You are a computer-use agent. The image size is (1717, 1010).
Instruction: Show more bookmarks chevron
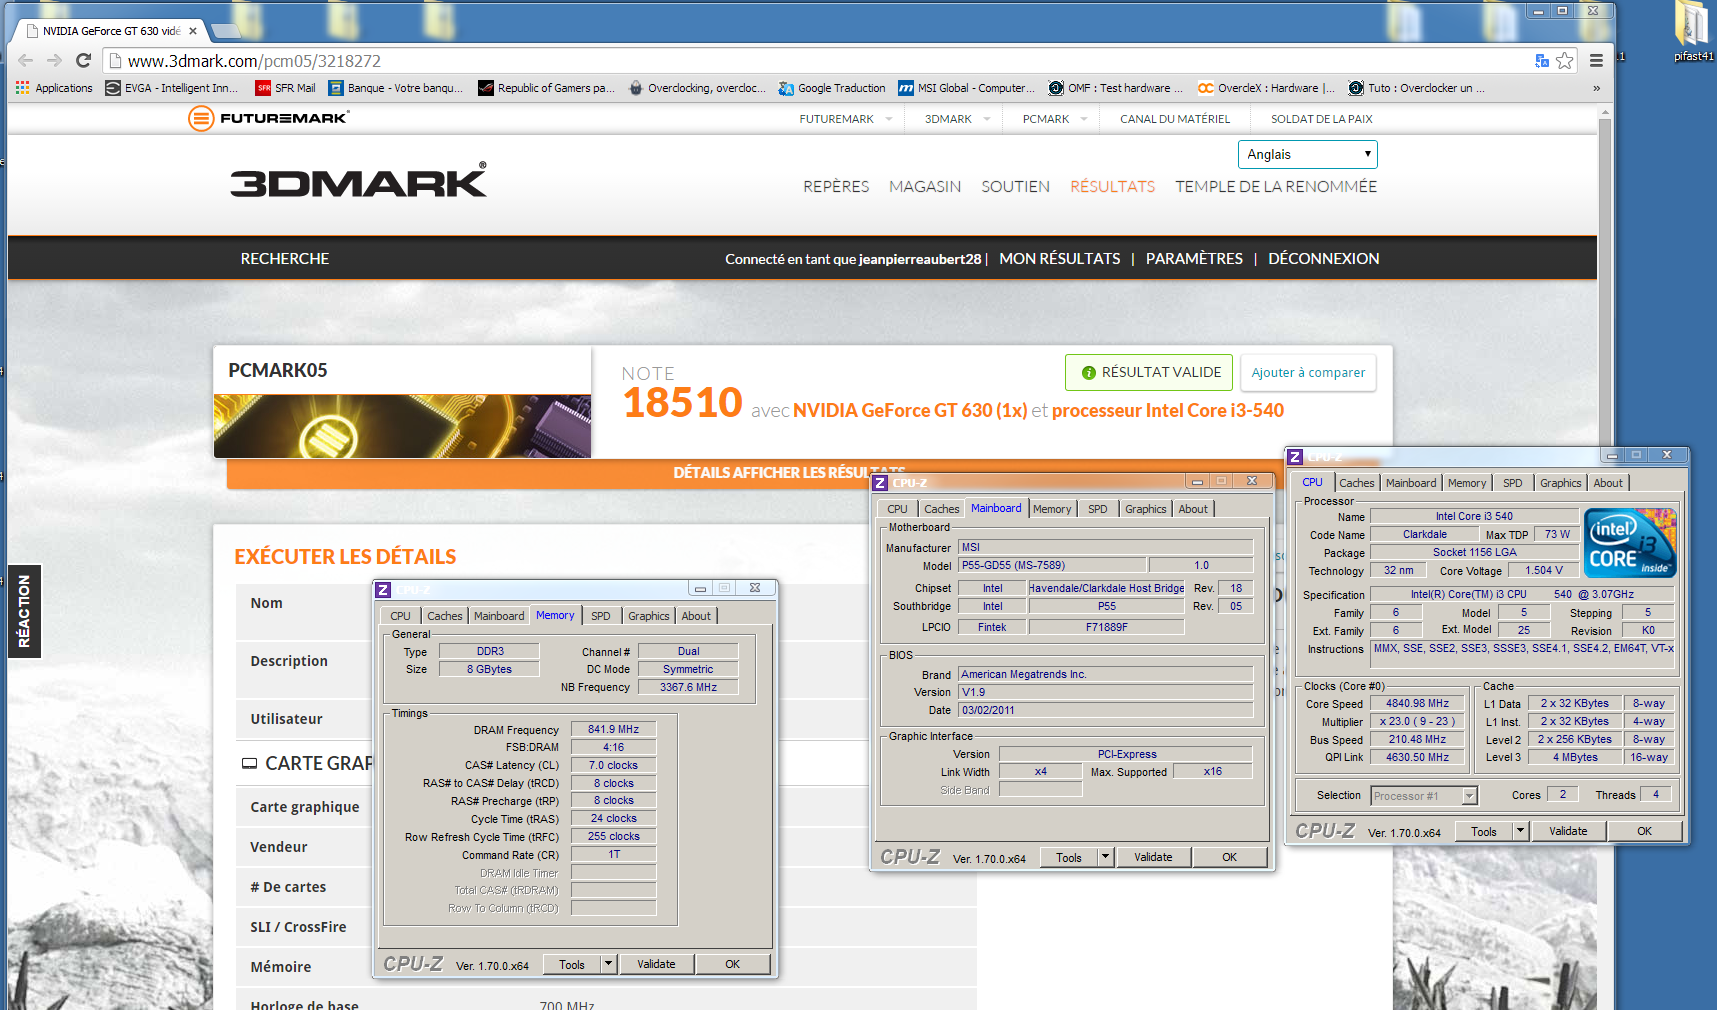(1596, 88)
